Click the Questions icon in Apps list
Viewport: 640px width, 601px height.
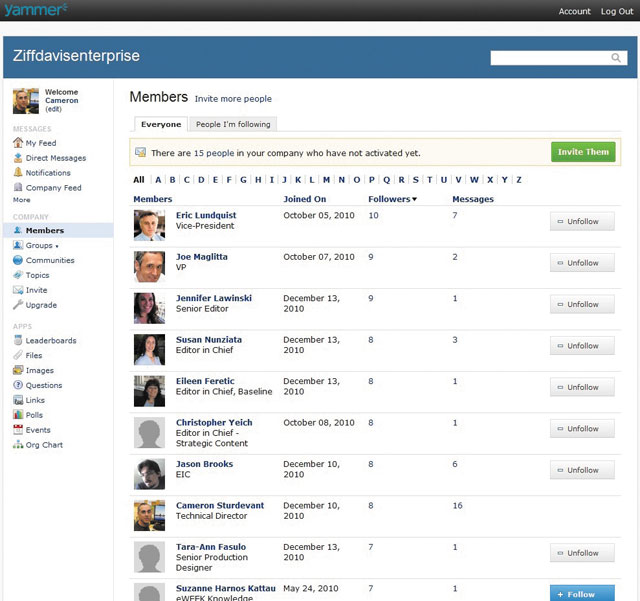pos(18,385)
